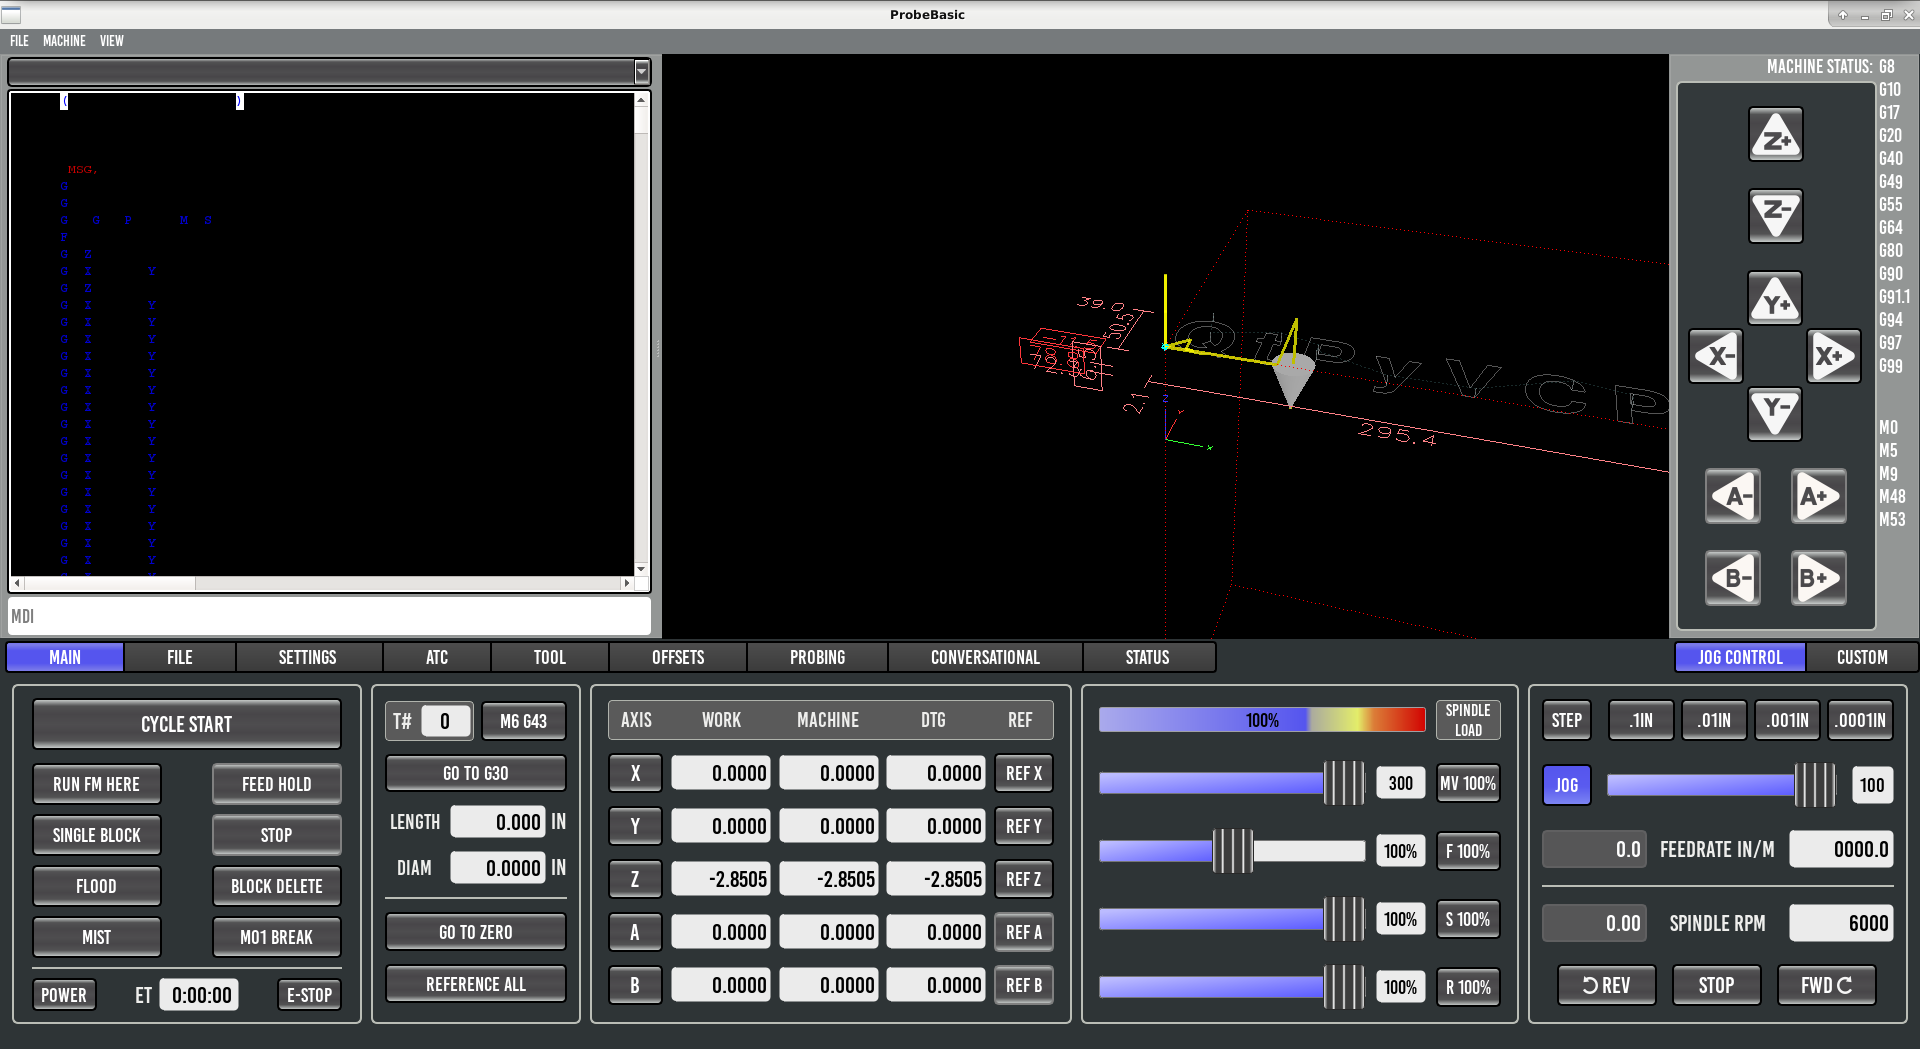Click RUN FM HERE
This screenshot has width=1920, height=1049.
click(96, 784)
